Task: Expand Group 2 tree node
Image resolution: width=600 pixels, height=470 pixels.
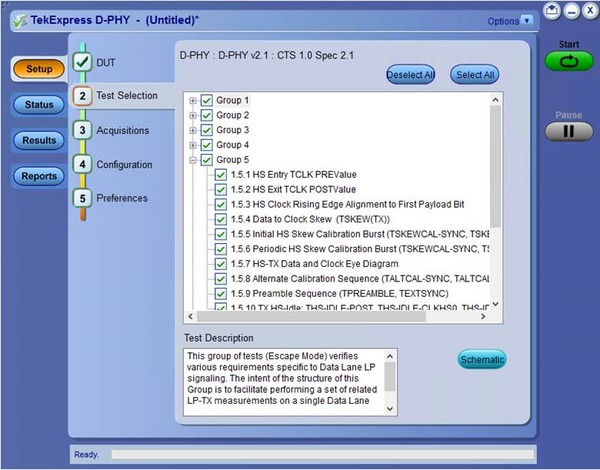Action: (x=193, y=116)
